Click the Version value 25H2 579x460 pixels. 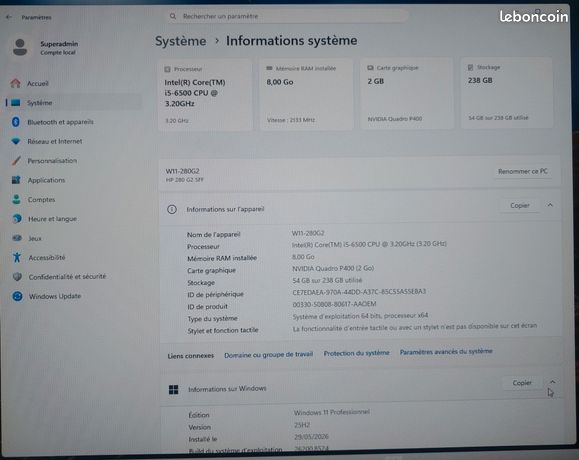tap(302, 425)
